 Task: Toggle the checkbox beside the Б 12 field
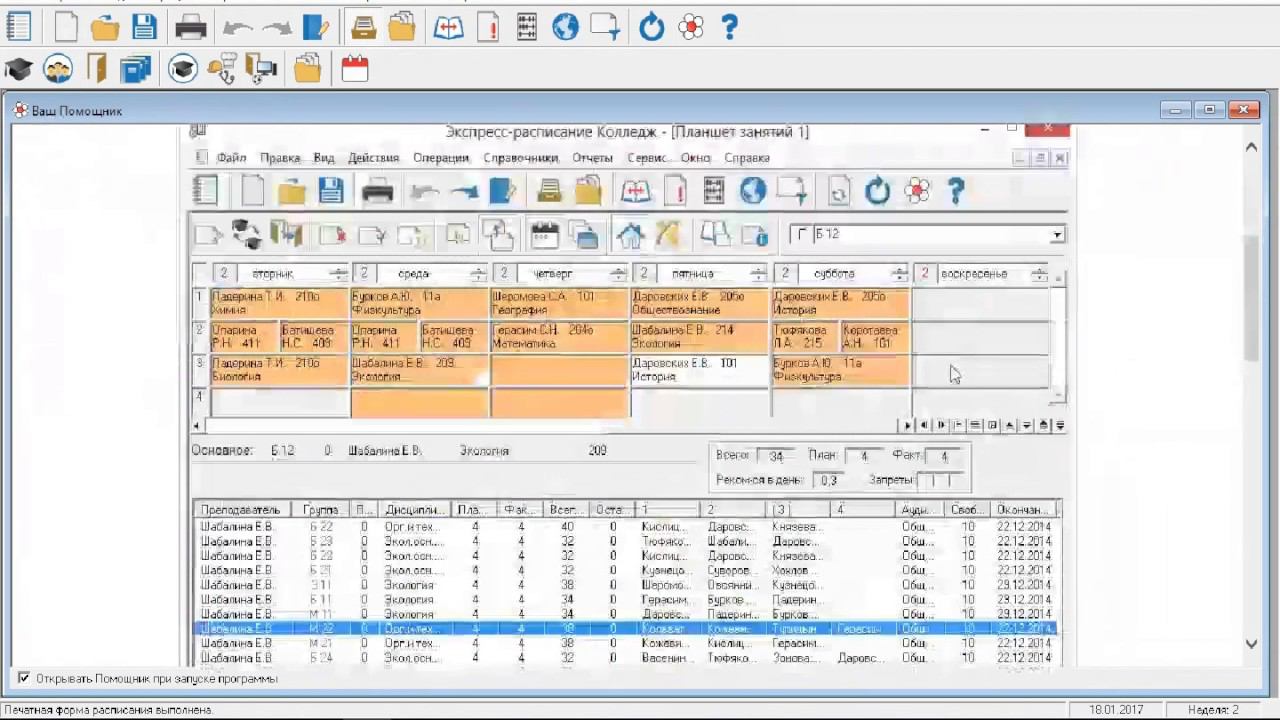pos(801,235)
